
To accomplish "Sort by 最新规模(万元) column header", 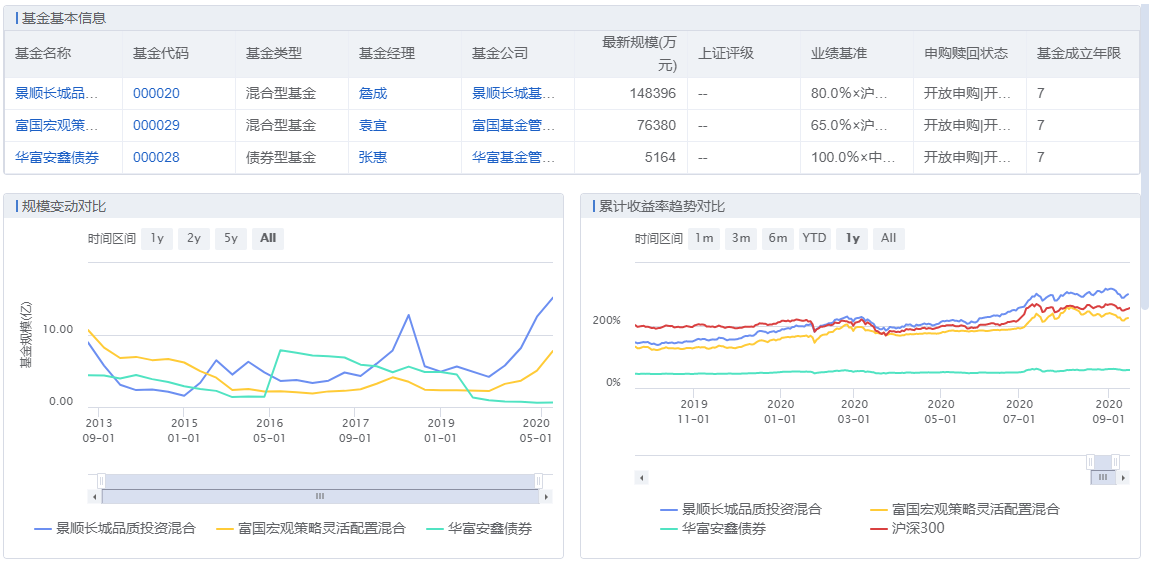I will (x=639, y=54).
